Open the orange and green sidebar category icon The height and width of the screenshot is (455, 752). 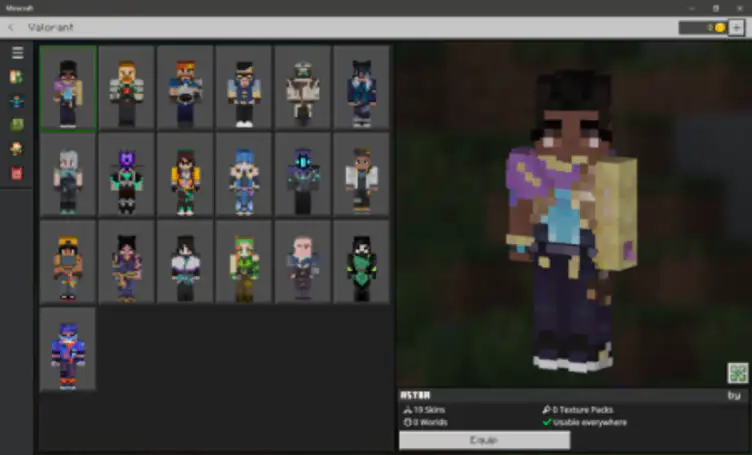click(x=17, y=77)
